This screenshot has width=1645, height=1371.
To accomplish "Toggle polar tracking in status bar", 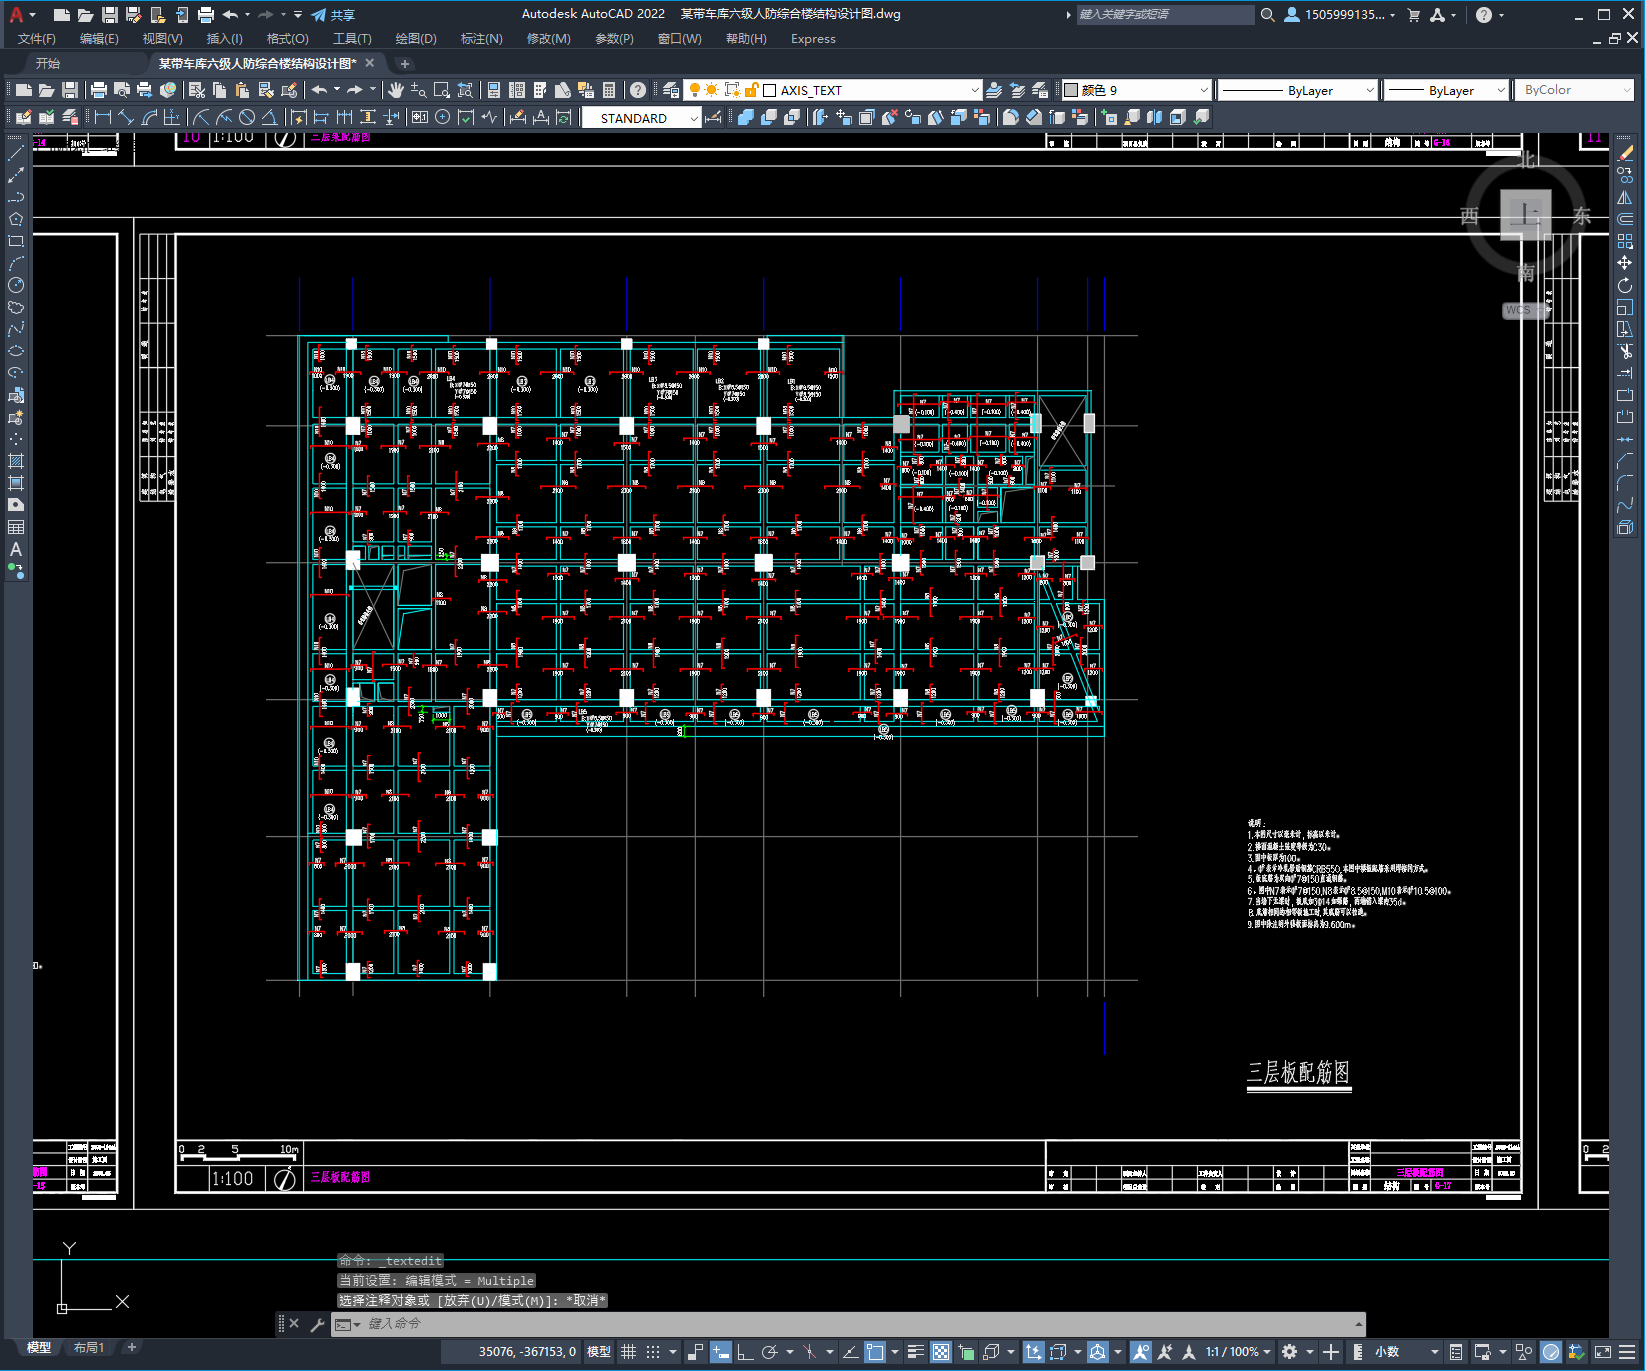I will [x=769, y=1352].
